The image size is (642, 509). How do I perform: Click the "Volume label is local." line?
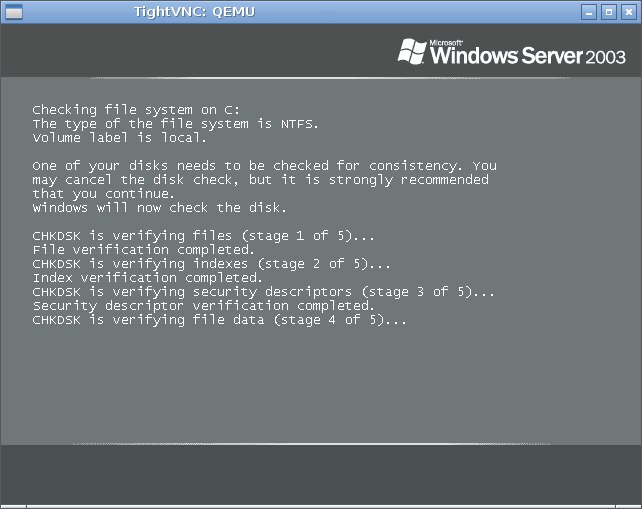[120, 138]
